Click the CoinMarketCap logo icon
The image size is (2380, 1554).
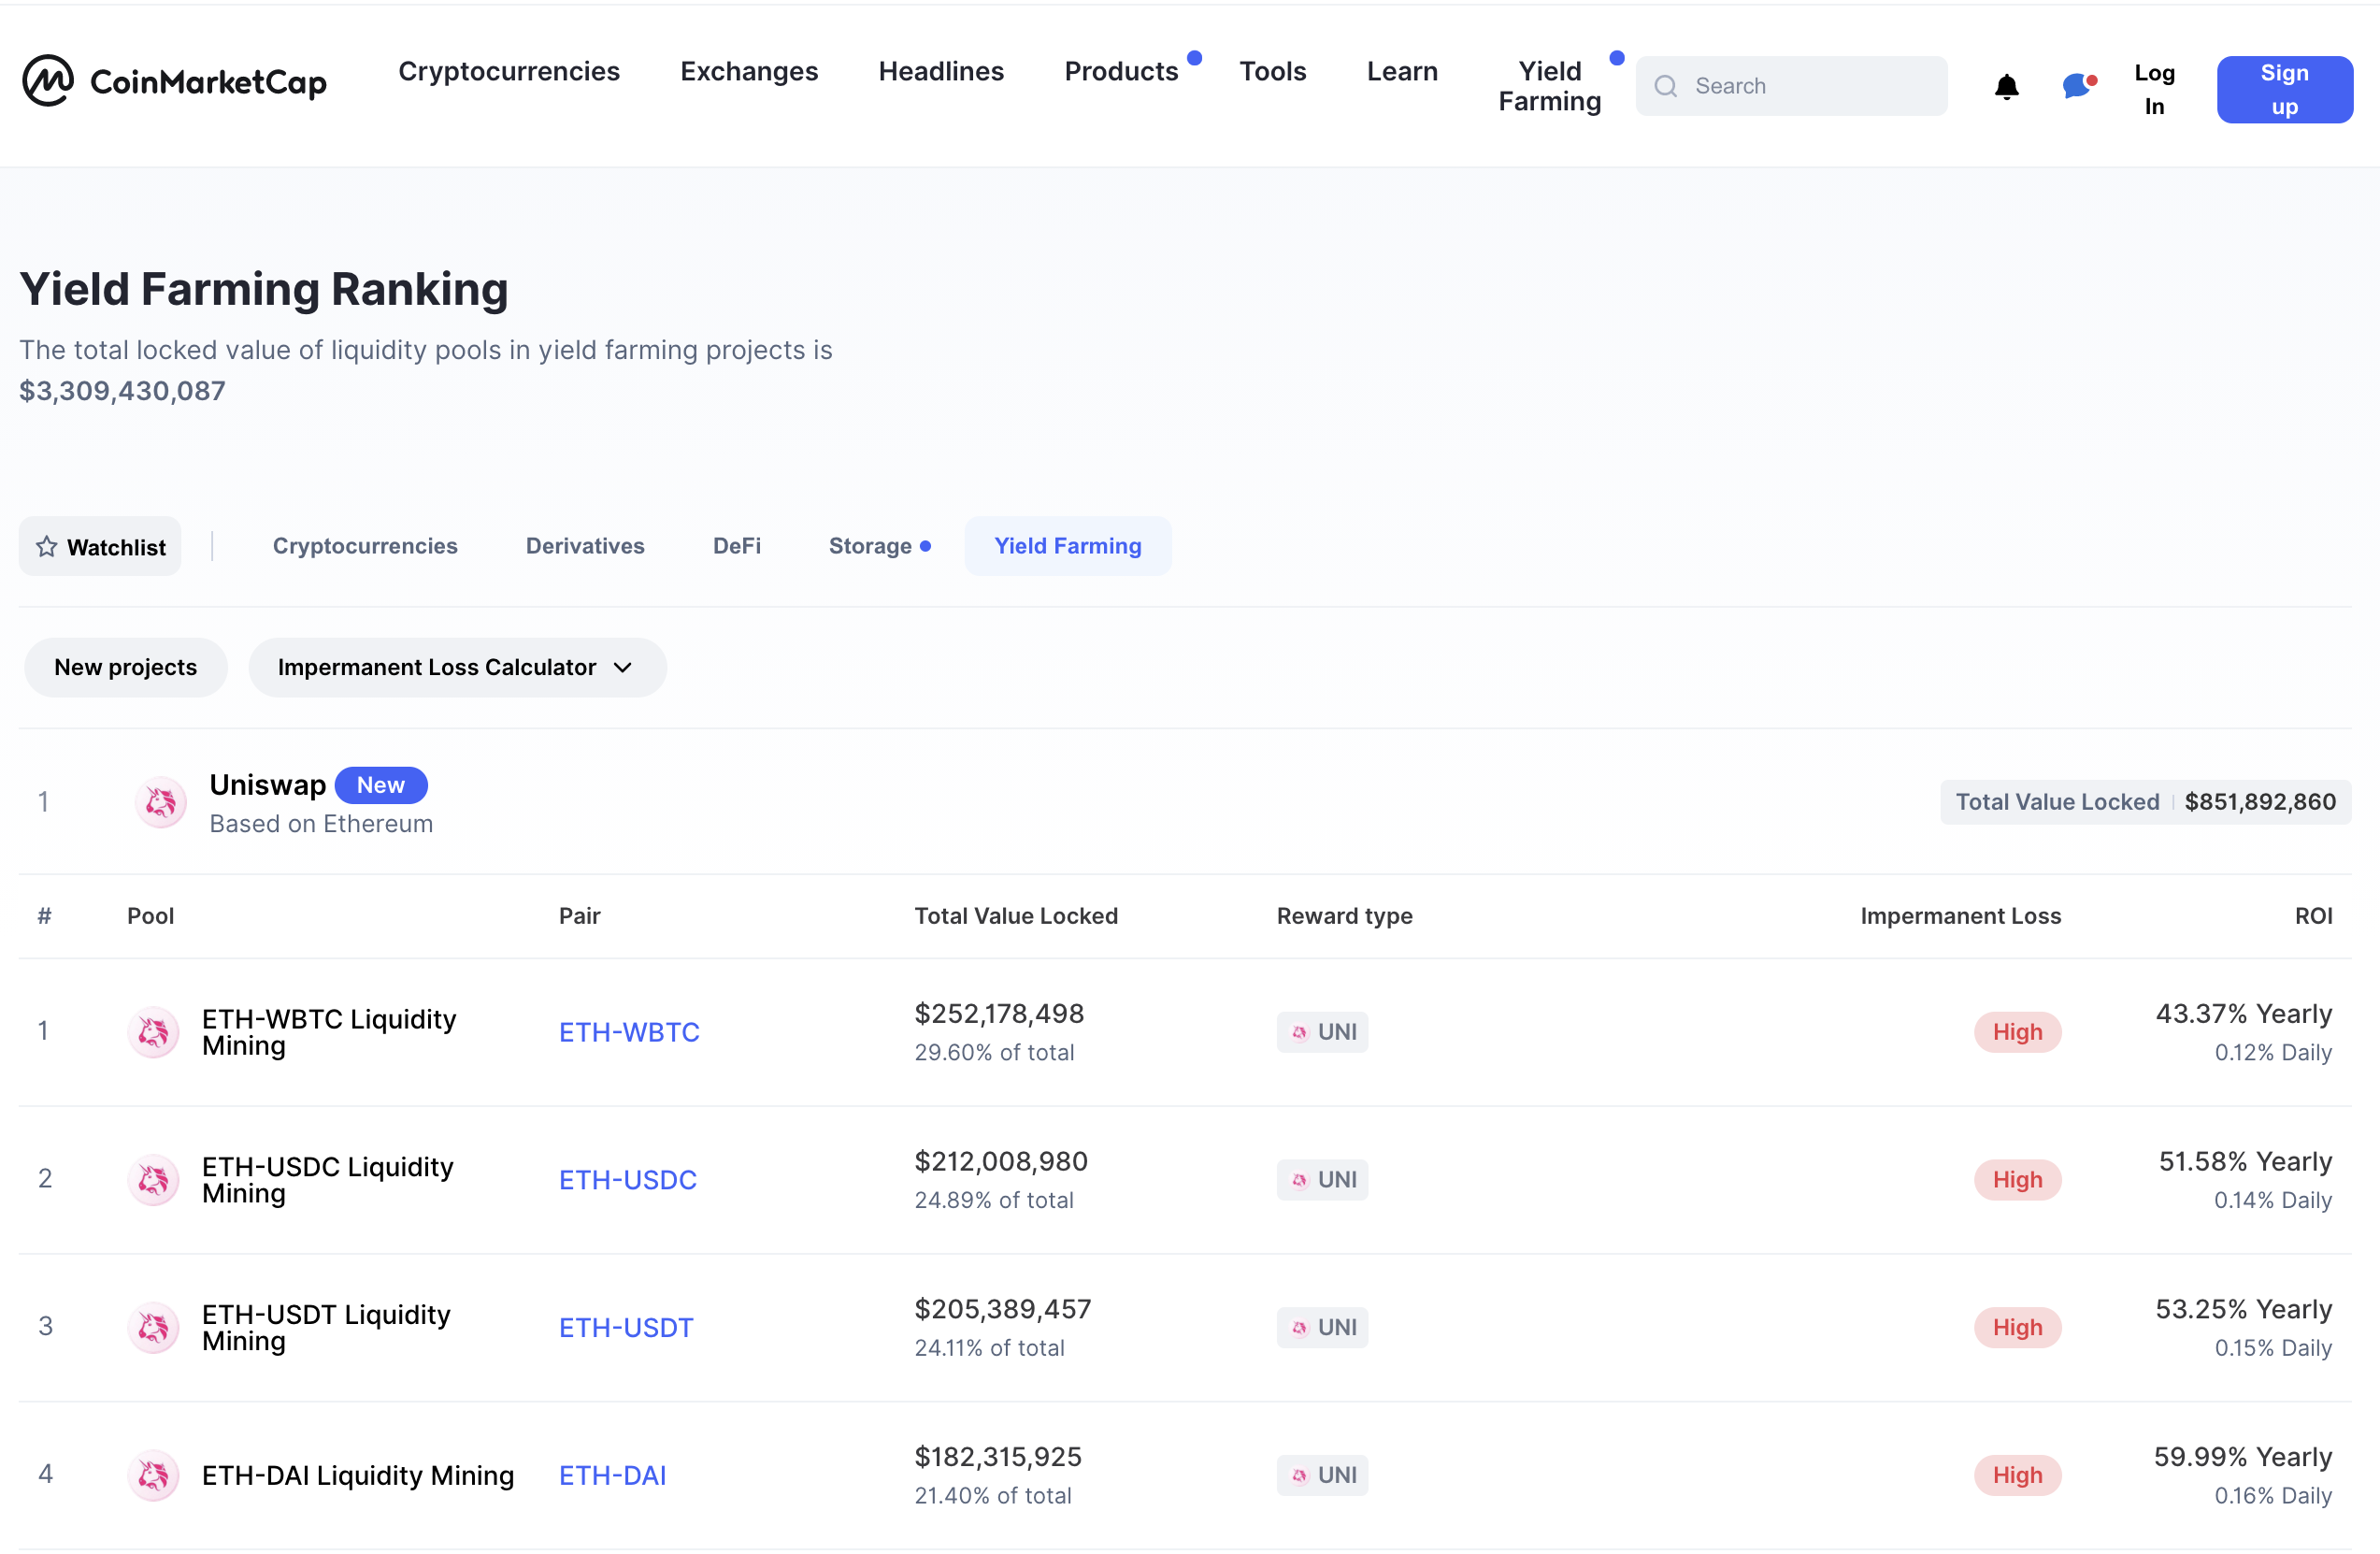click(x=47, y=81)
